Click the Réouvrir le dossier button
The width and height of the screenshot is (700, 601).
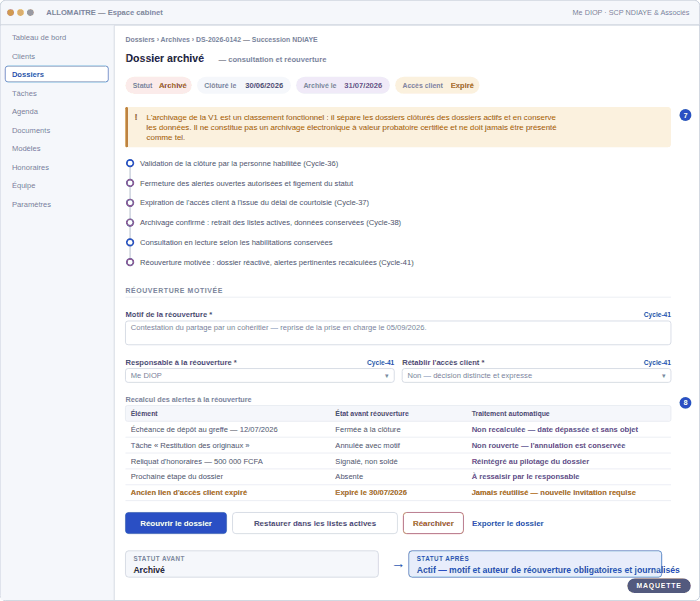point(176,523)
